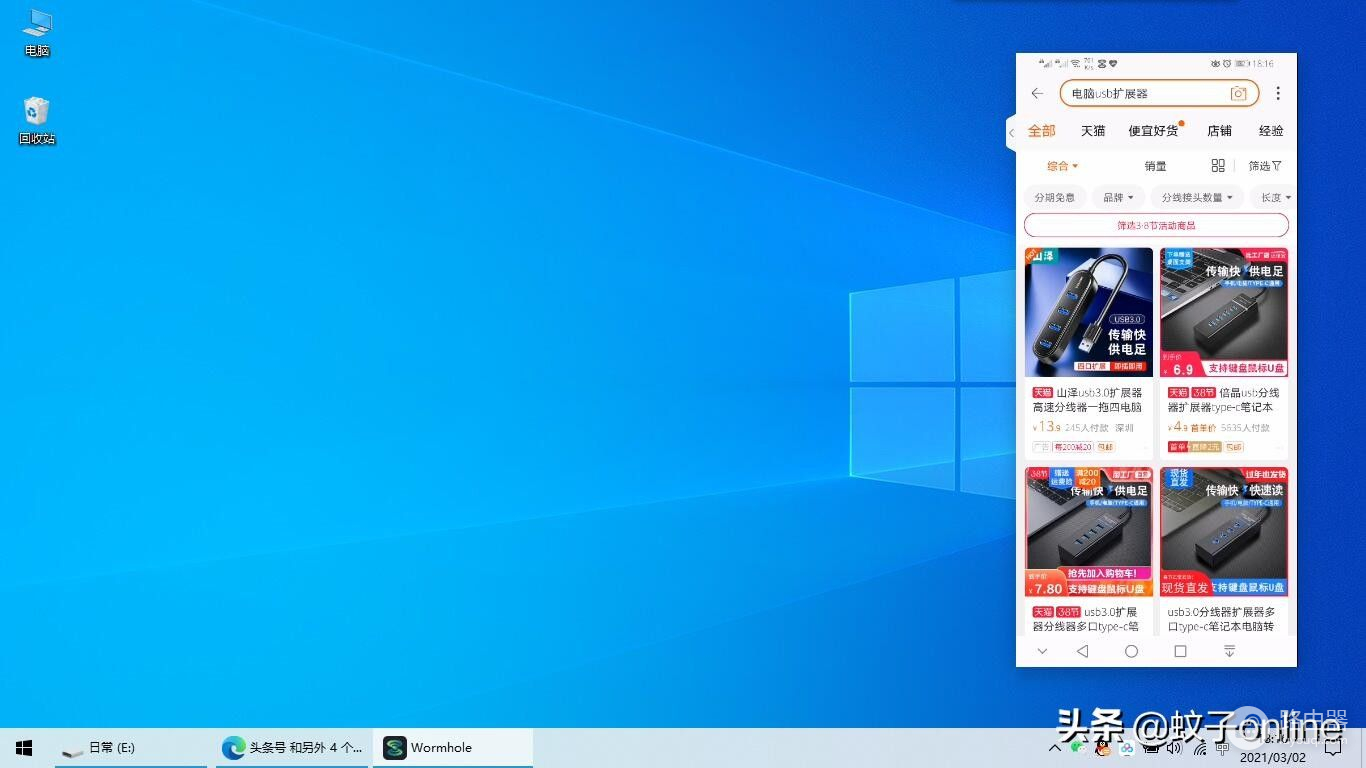Select the 便宜好货 tab
The height and width of the screenshot is (768, 1366).
click(1154, 131)
